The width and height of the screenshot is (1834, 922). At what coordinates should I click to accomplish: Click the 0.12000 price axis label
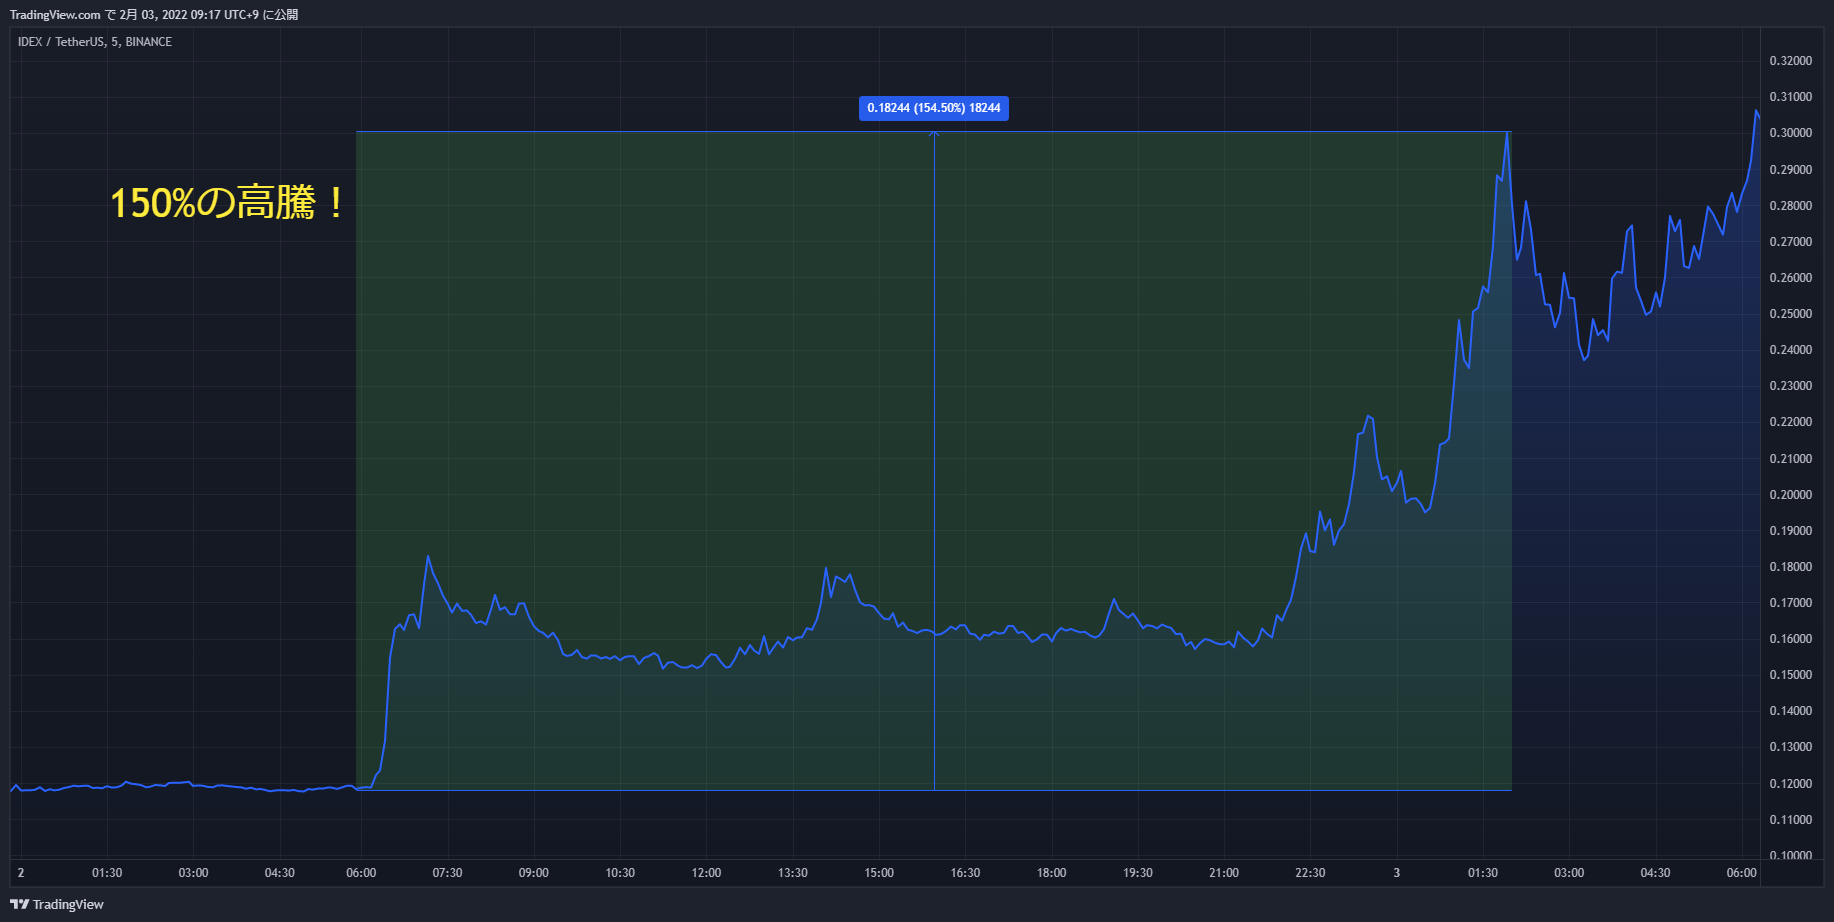tap(1791, 784)
